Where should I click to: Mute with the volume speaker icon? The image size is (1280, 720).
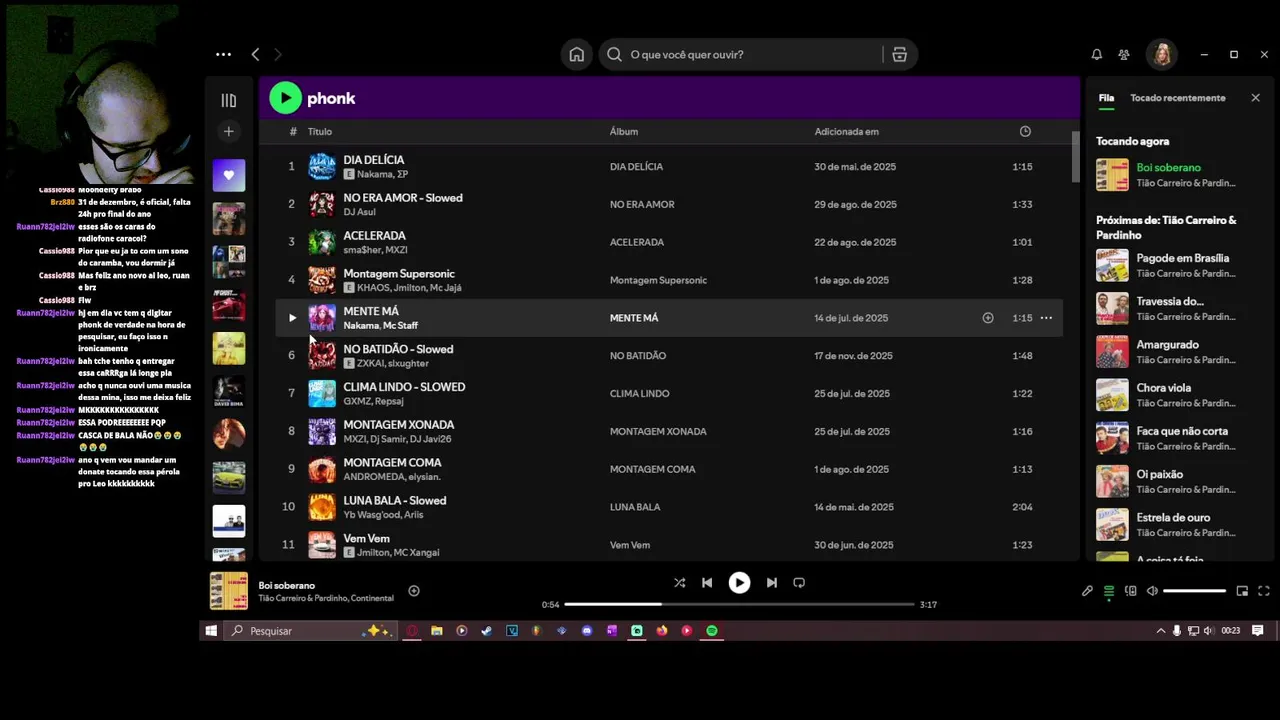pos(1152,591)
